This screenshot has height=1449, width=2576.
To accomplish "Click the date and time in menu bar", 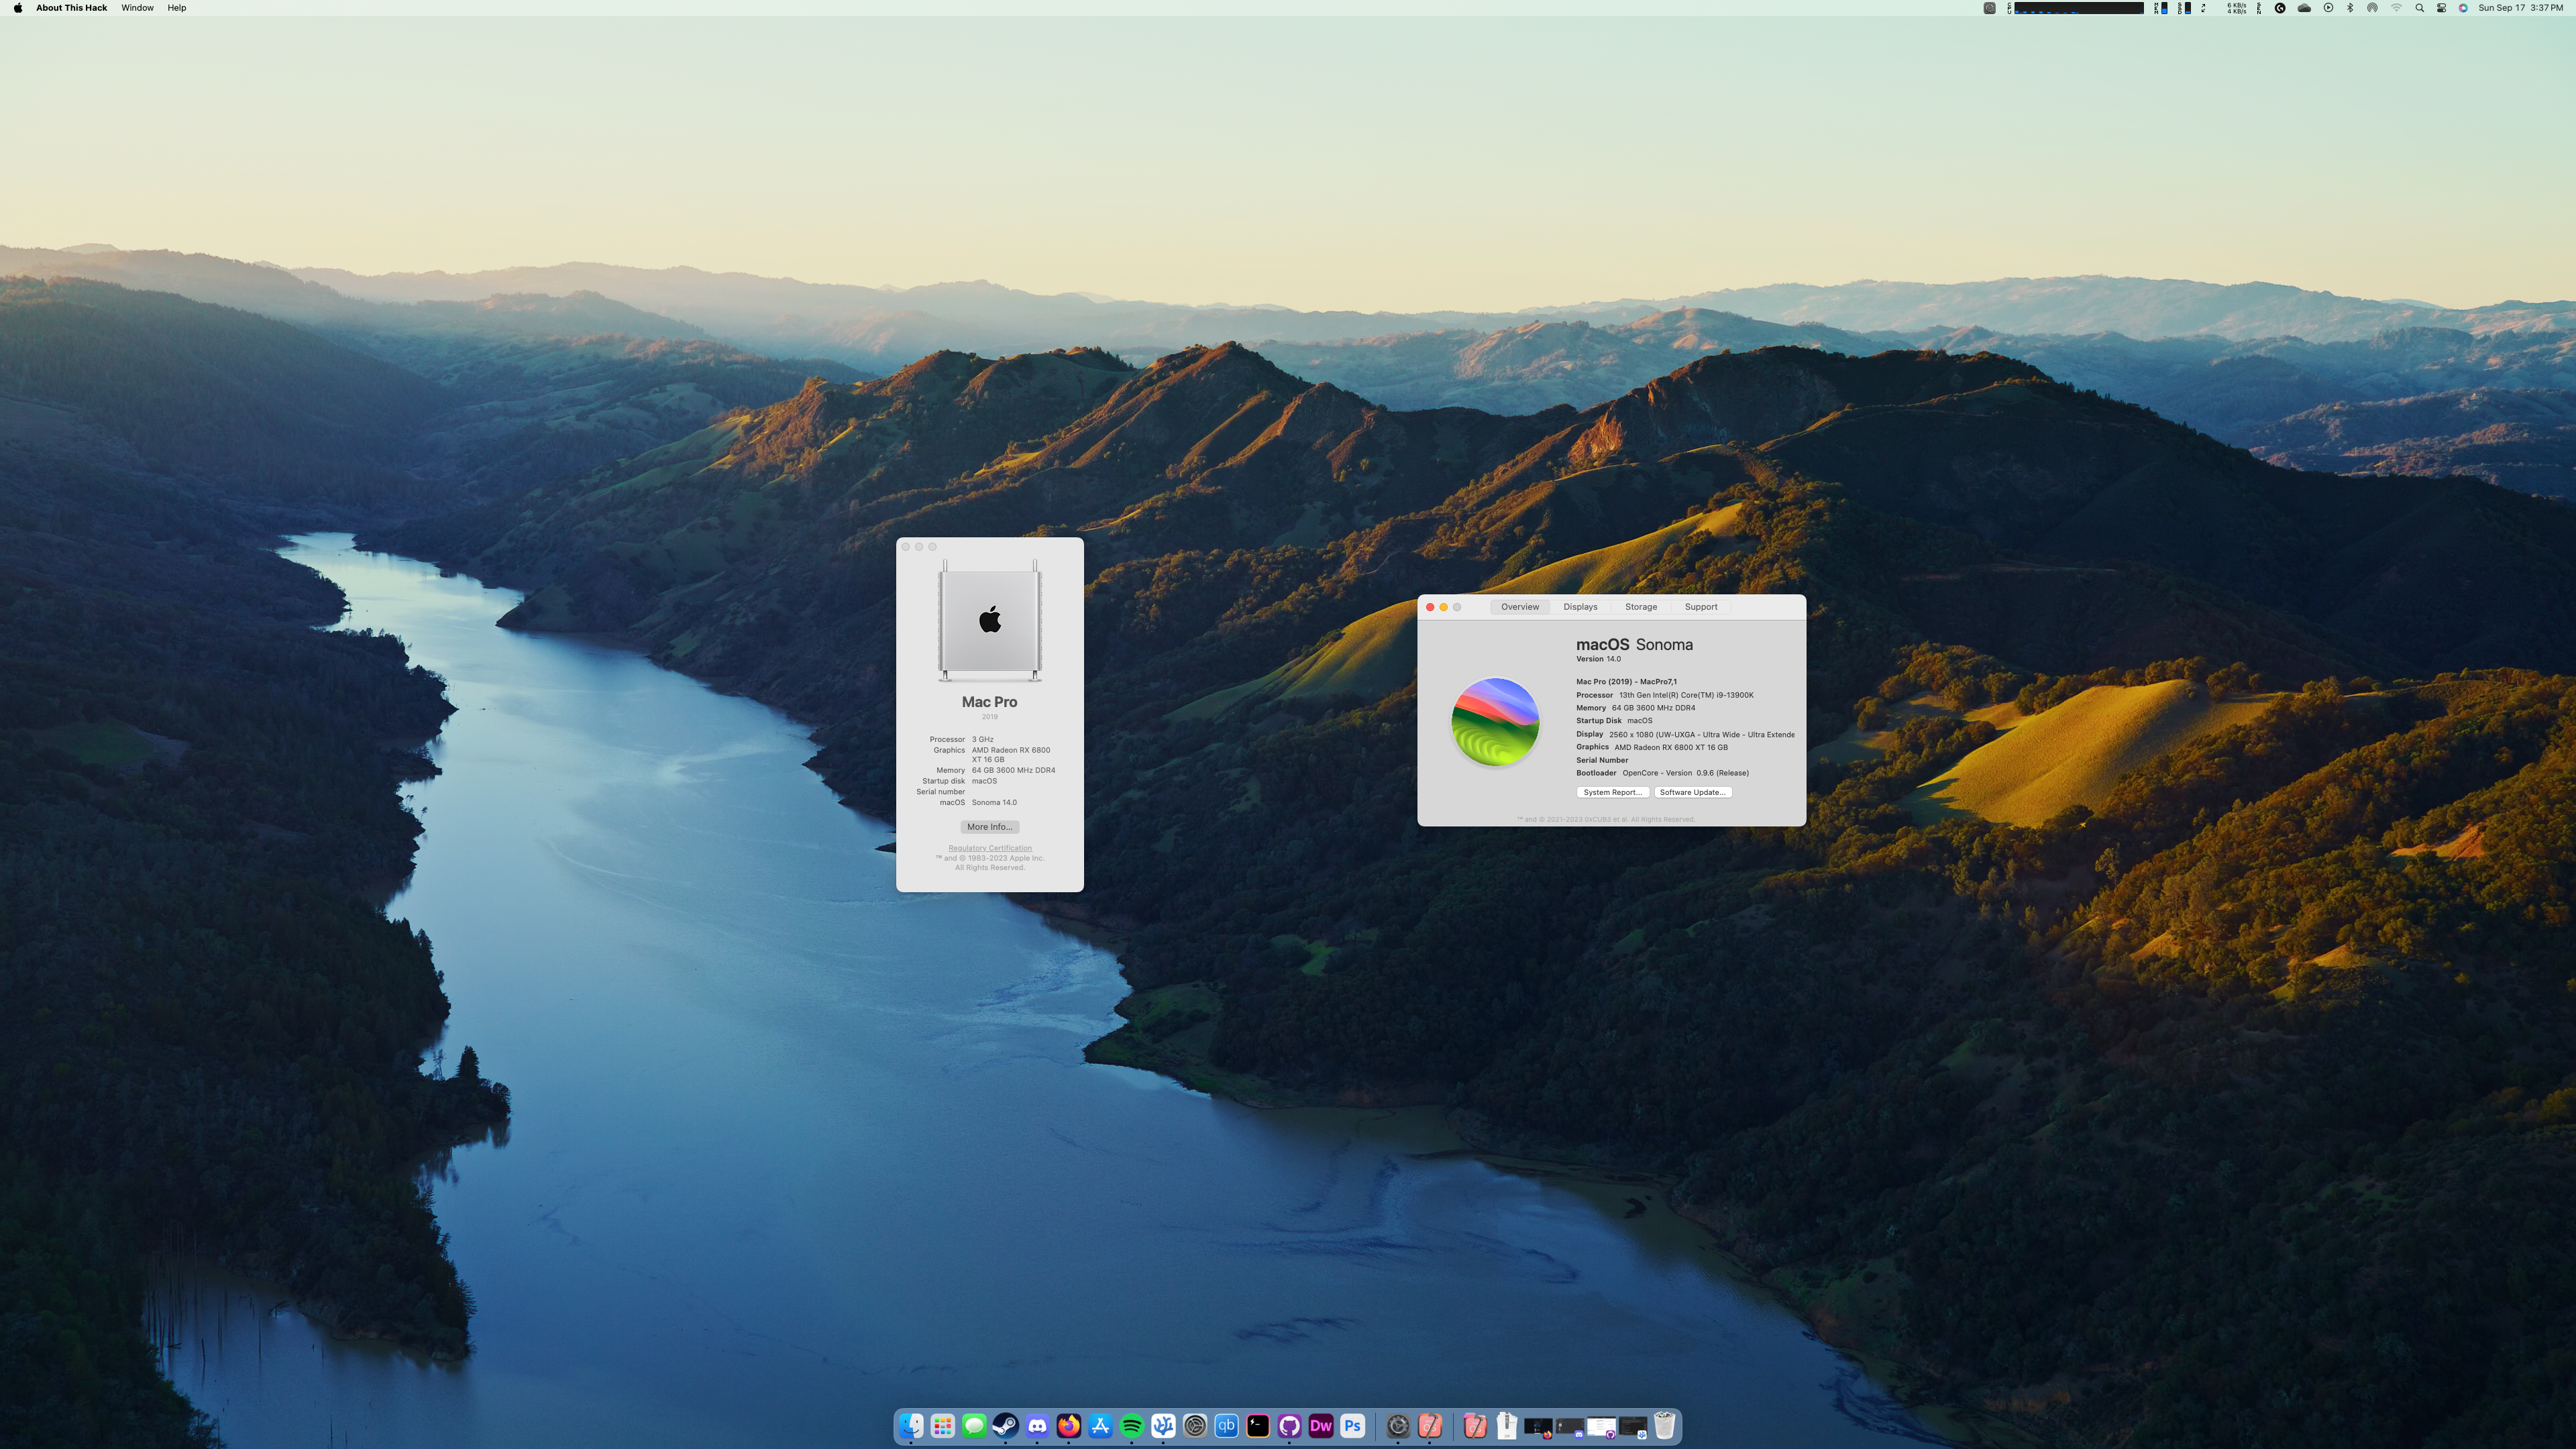I will pos(2520,8).
